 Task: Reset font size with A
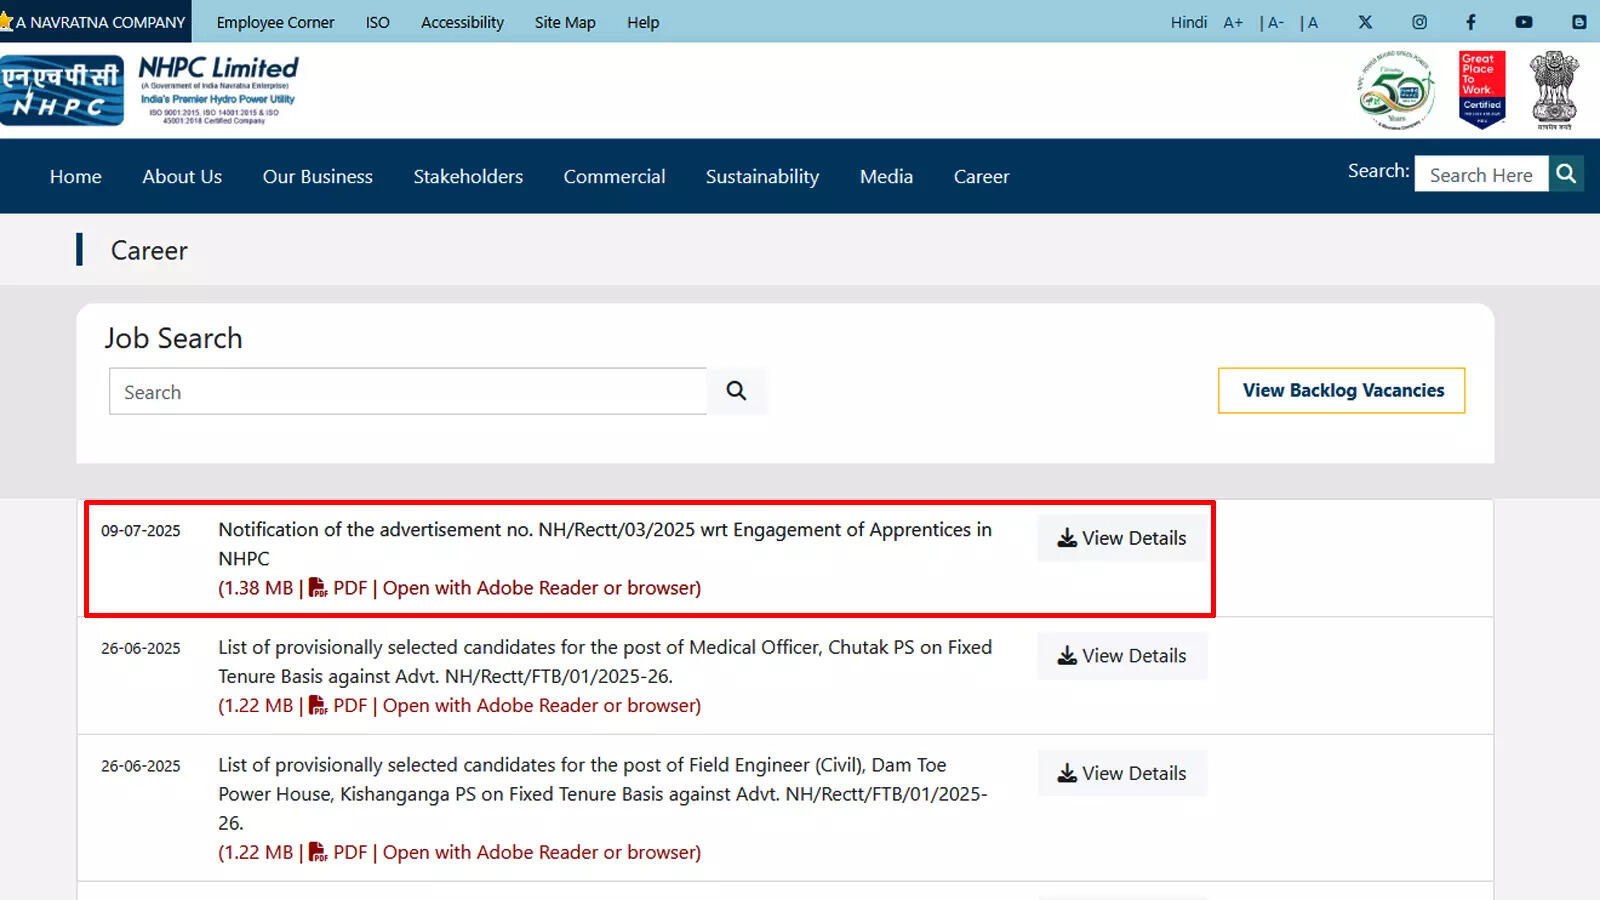(x=1312, y=22)
